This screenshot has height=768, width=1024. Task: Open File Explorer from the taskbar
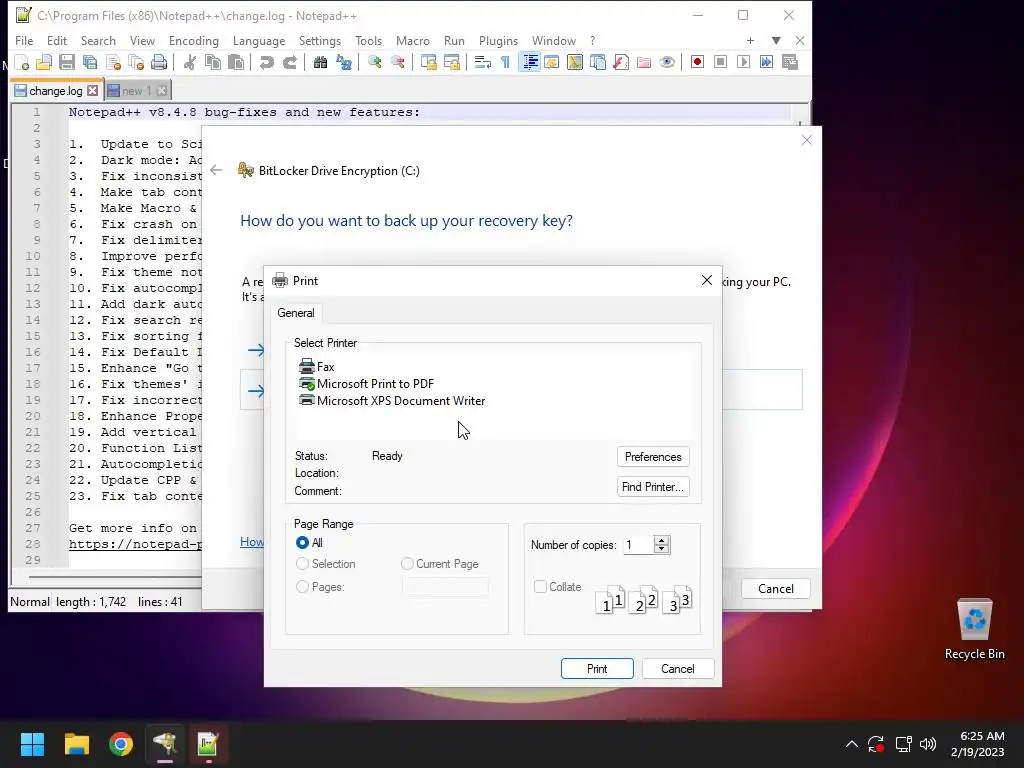coord(76,744)
